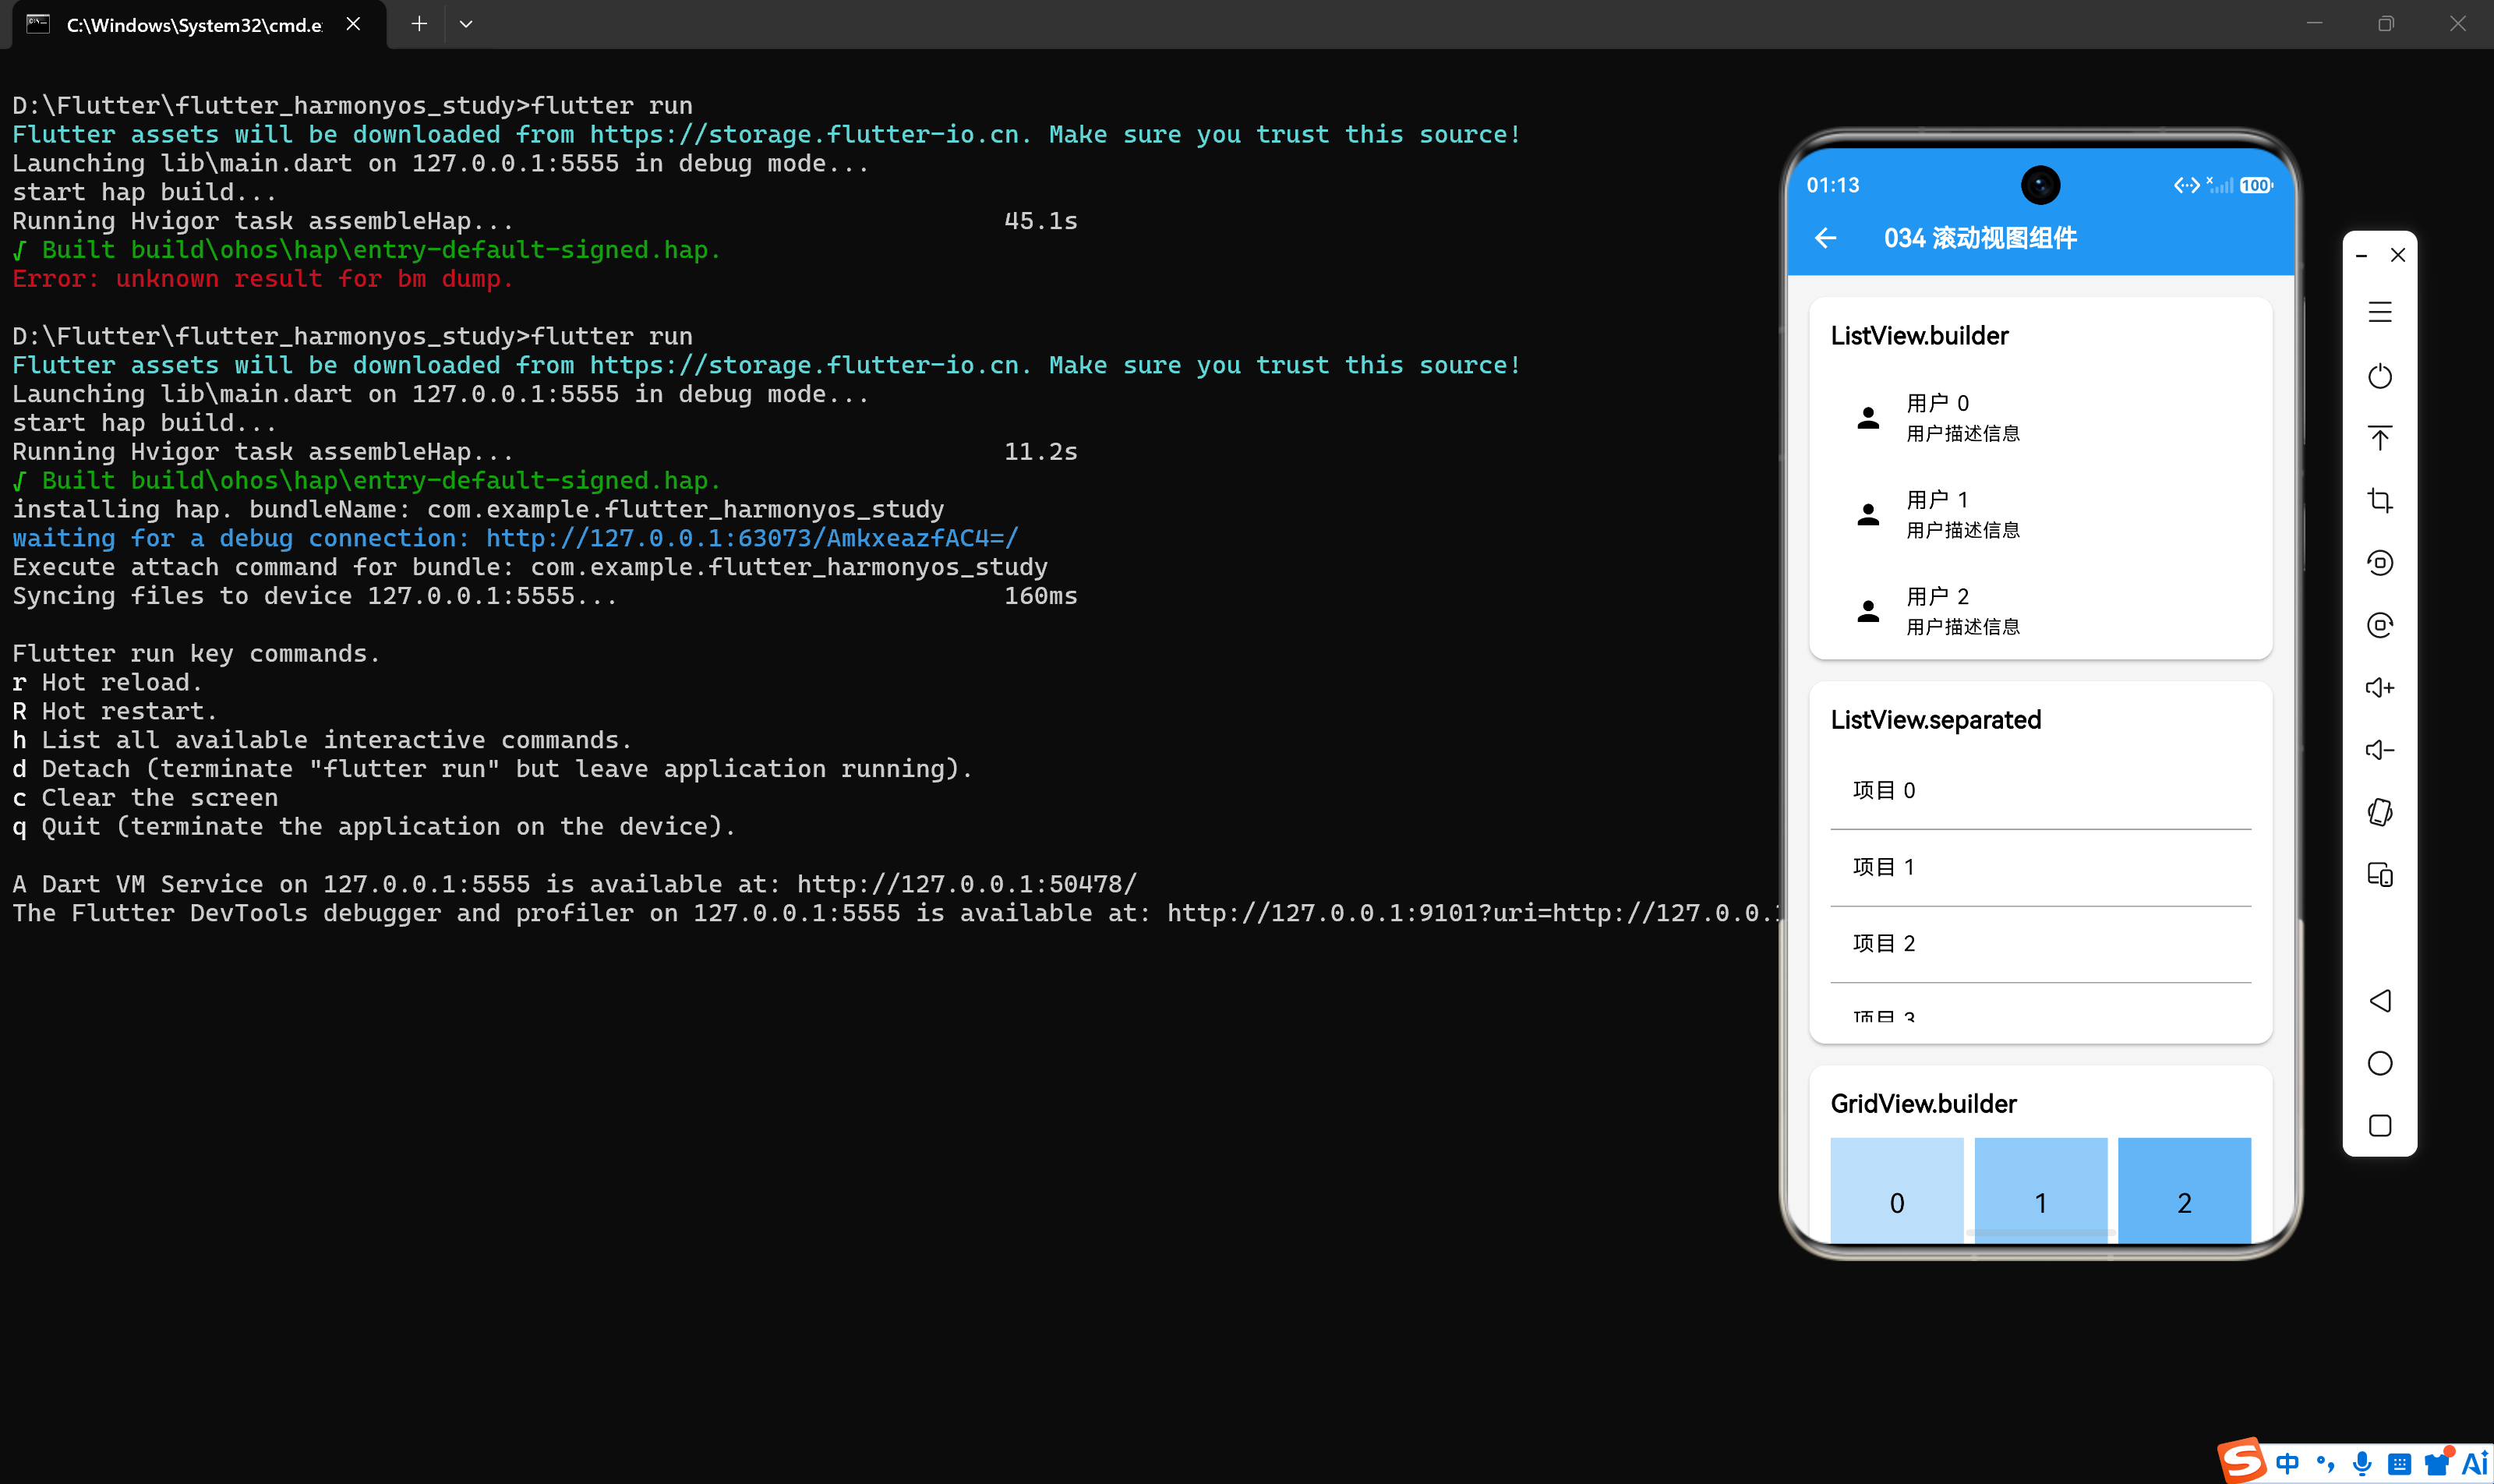The width and height of the screenshot is (2494, 1484).
Task: Open the Dart VM Service URL http://127.0.0.1:50478/
Action: [x=967, y=884]
